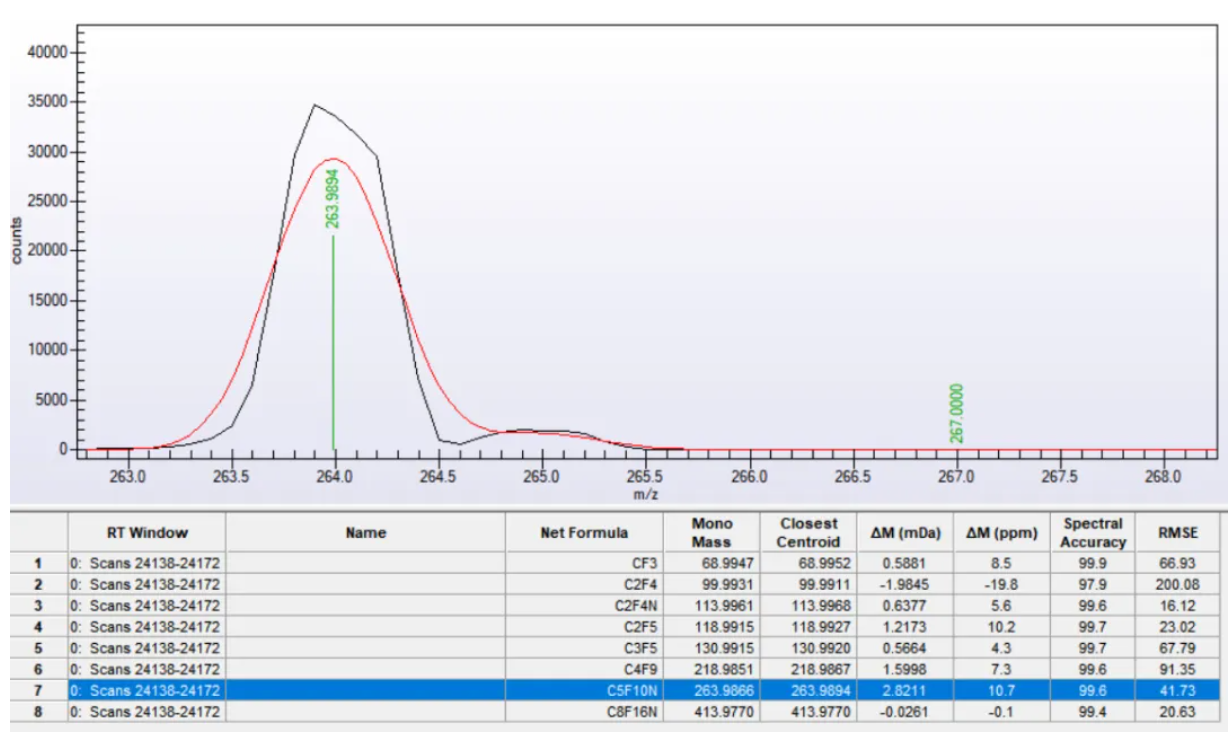The image size is (1232, 732).
Task: Select row number 4 header
Action: click(x=39, y=627)
